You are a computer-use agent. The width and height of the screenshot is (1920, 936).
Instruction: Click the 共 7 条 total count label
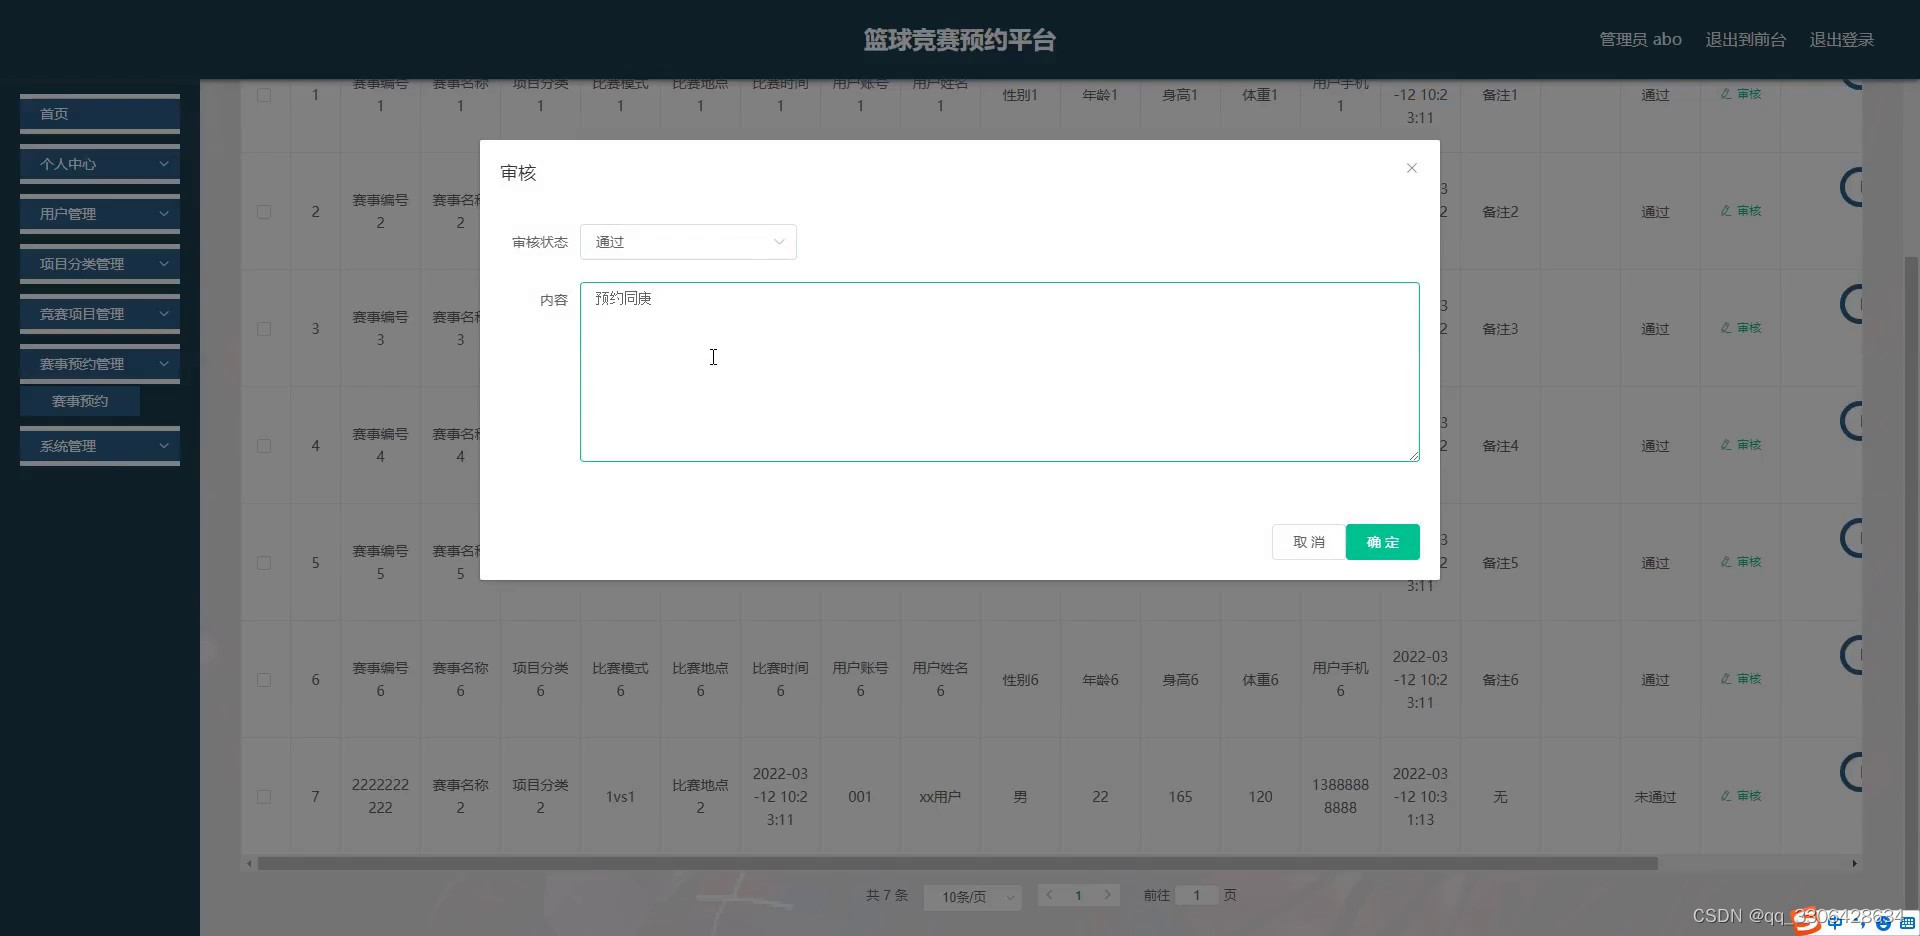(887, 895)
